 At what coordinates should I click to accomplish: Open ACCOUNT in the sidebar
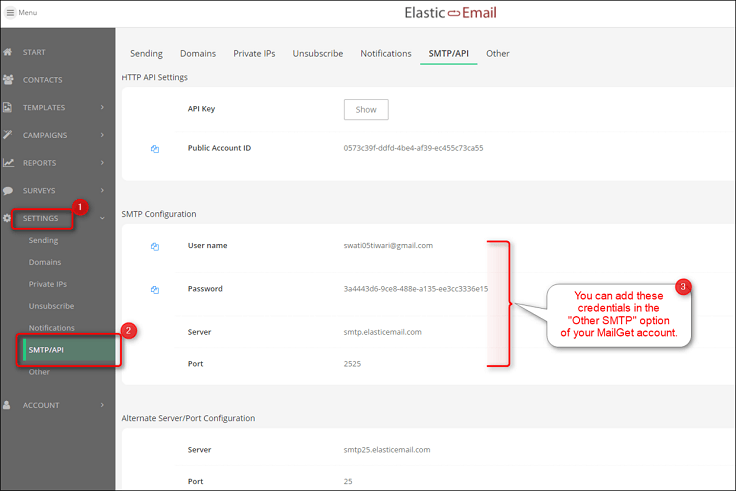point(41,405)
